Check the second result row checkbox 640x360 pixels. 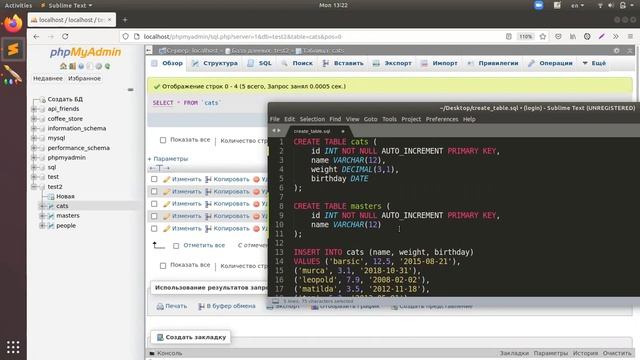154,191
